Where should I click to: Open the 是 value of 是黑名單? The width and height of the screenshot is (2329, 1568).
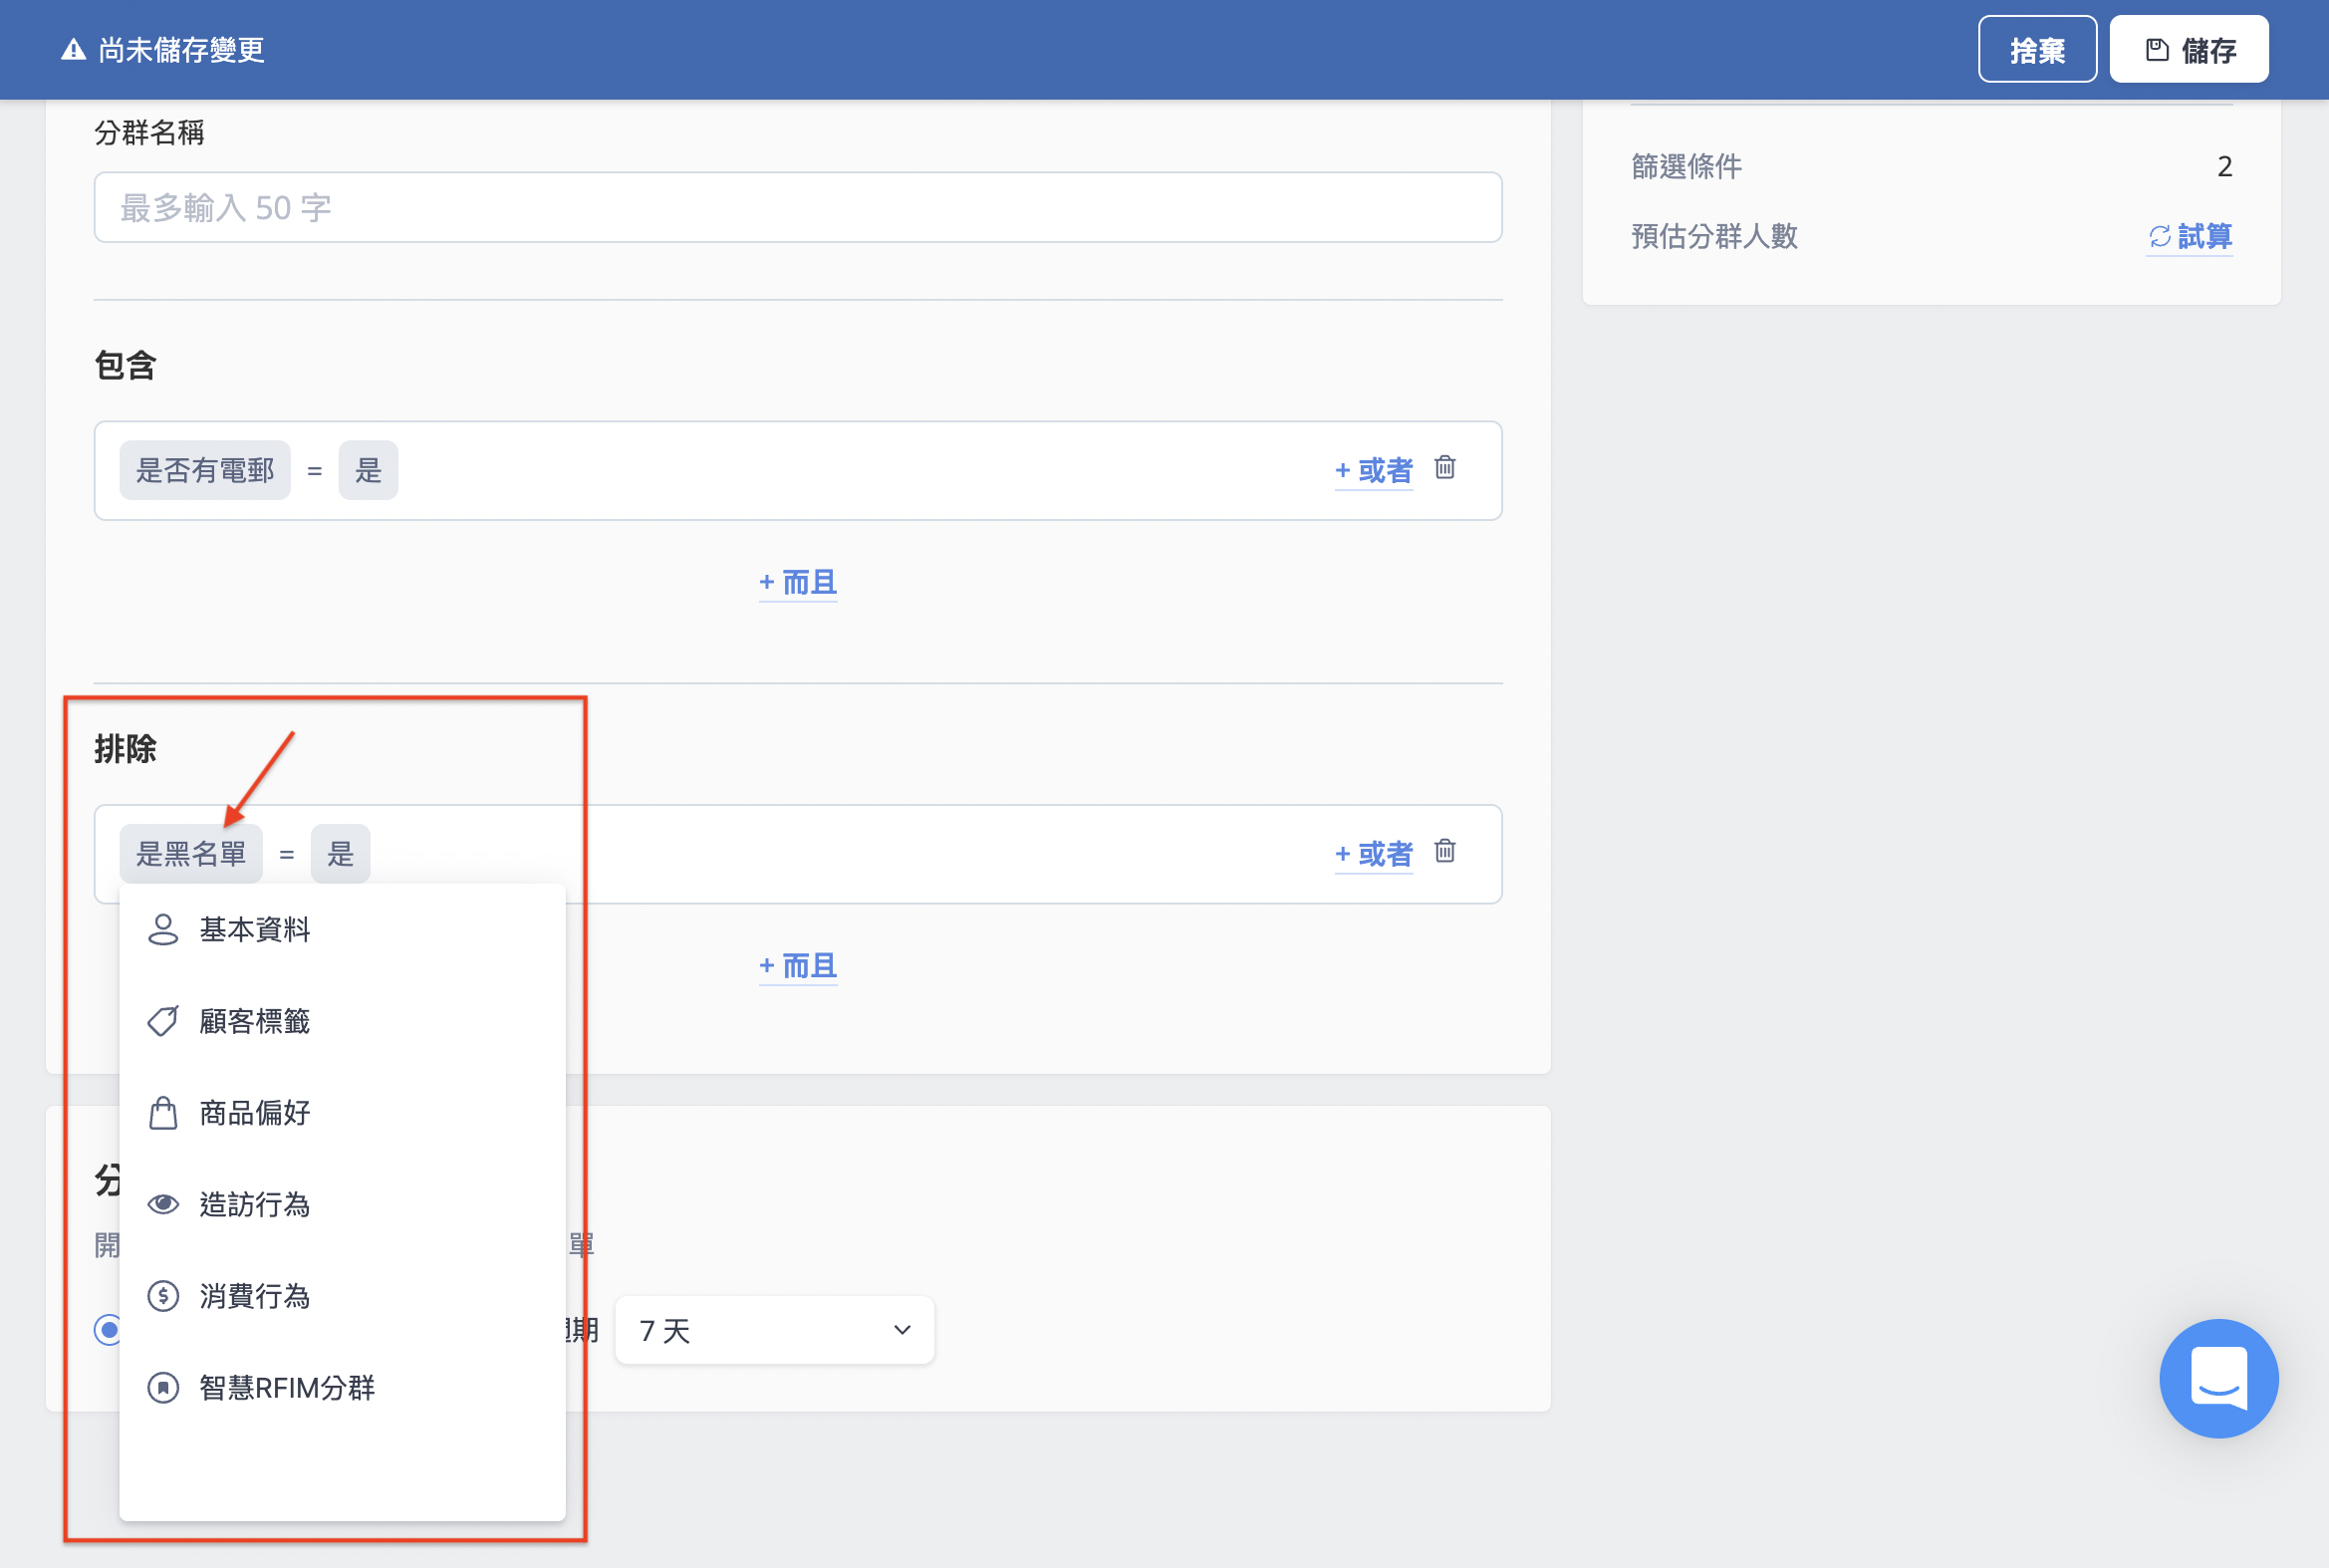341,854
